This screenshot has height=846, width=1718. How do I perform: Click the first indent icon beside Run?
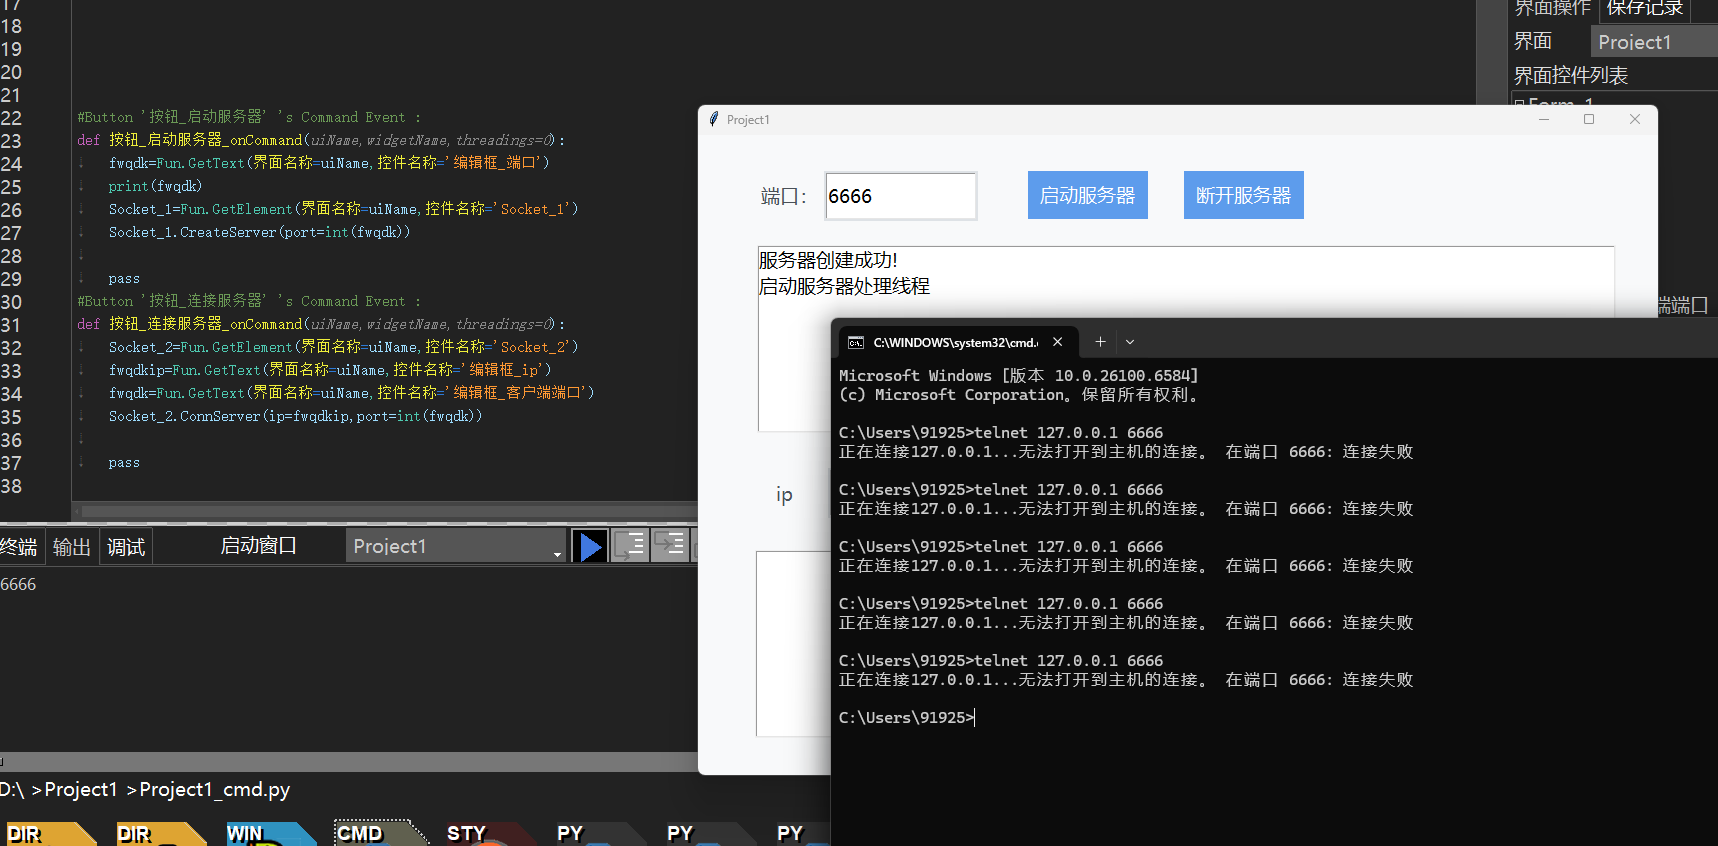pos(631,545)
